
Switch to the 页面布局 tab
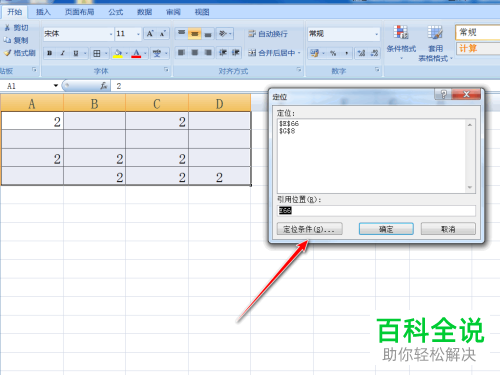point(79,12)
